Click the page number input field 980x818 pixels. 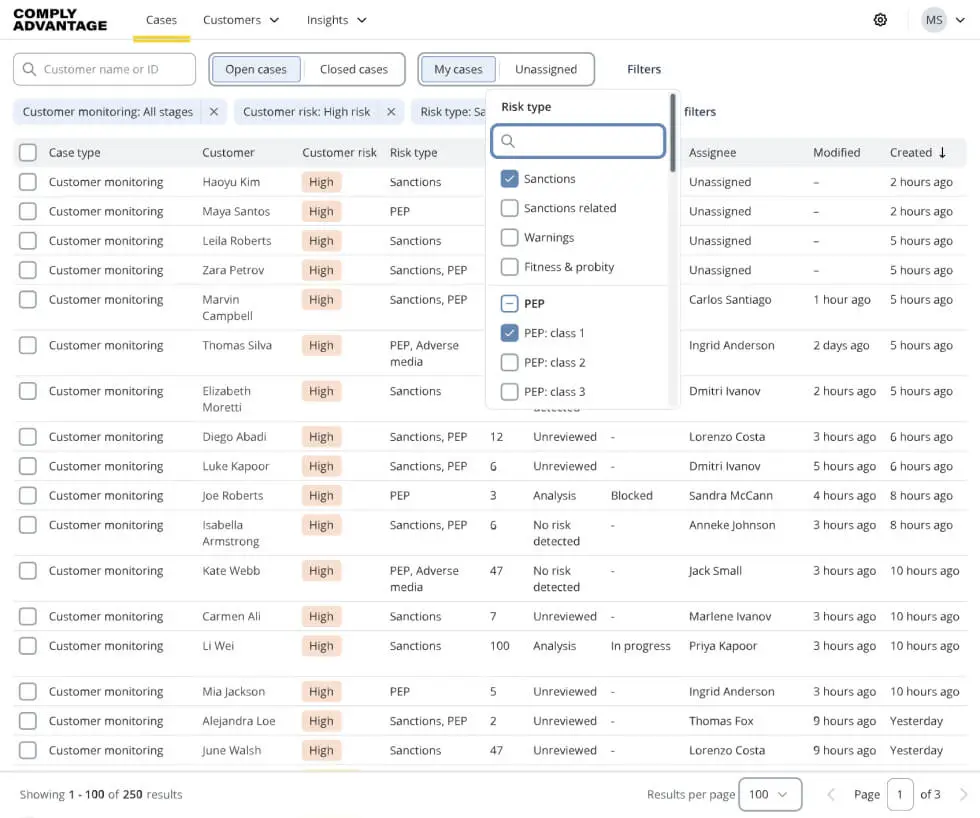tap(899, 794)
